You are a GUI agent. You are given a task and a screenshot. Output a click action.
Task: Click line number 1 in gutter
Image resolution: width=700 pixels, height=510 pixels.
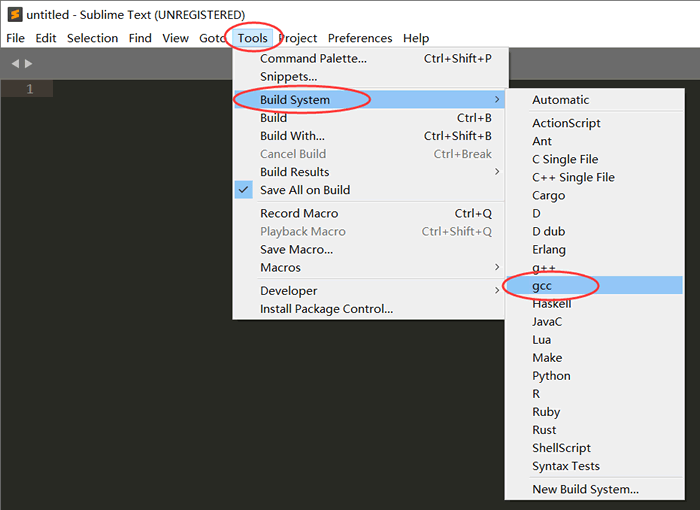30,89
